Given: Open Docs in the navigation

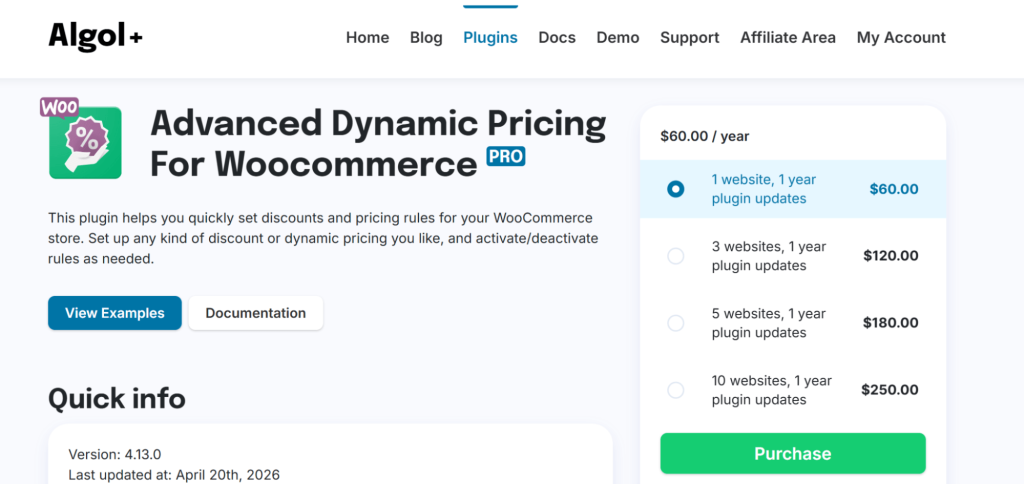Looking at the screenshot, I should coord(557,38).
